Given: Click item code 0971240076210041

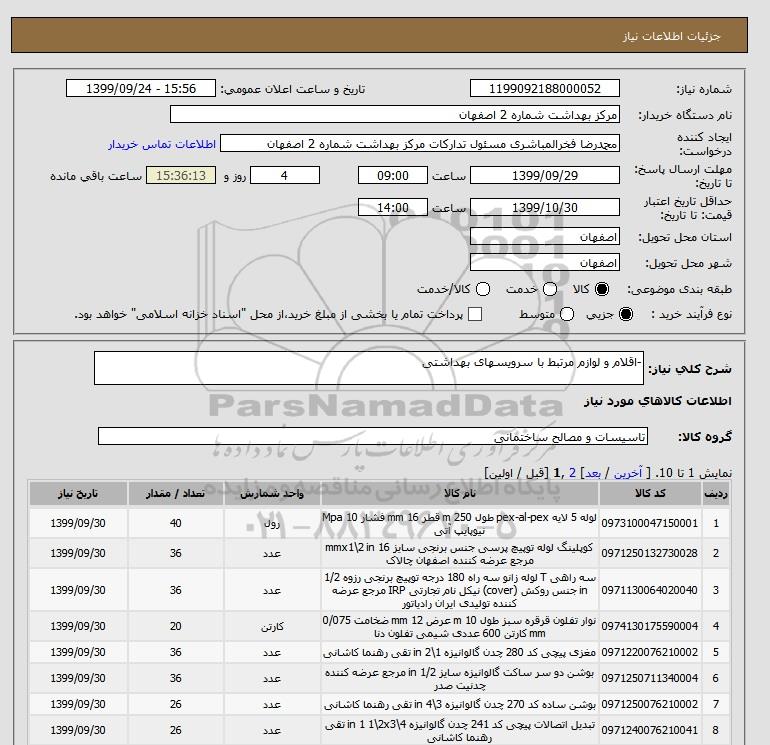Looking at the screenshot, I should point(650,731).
